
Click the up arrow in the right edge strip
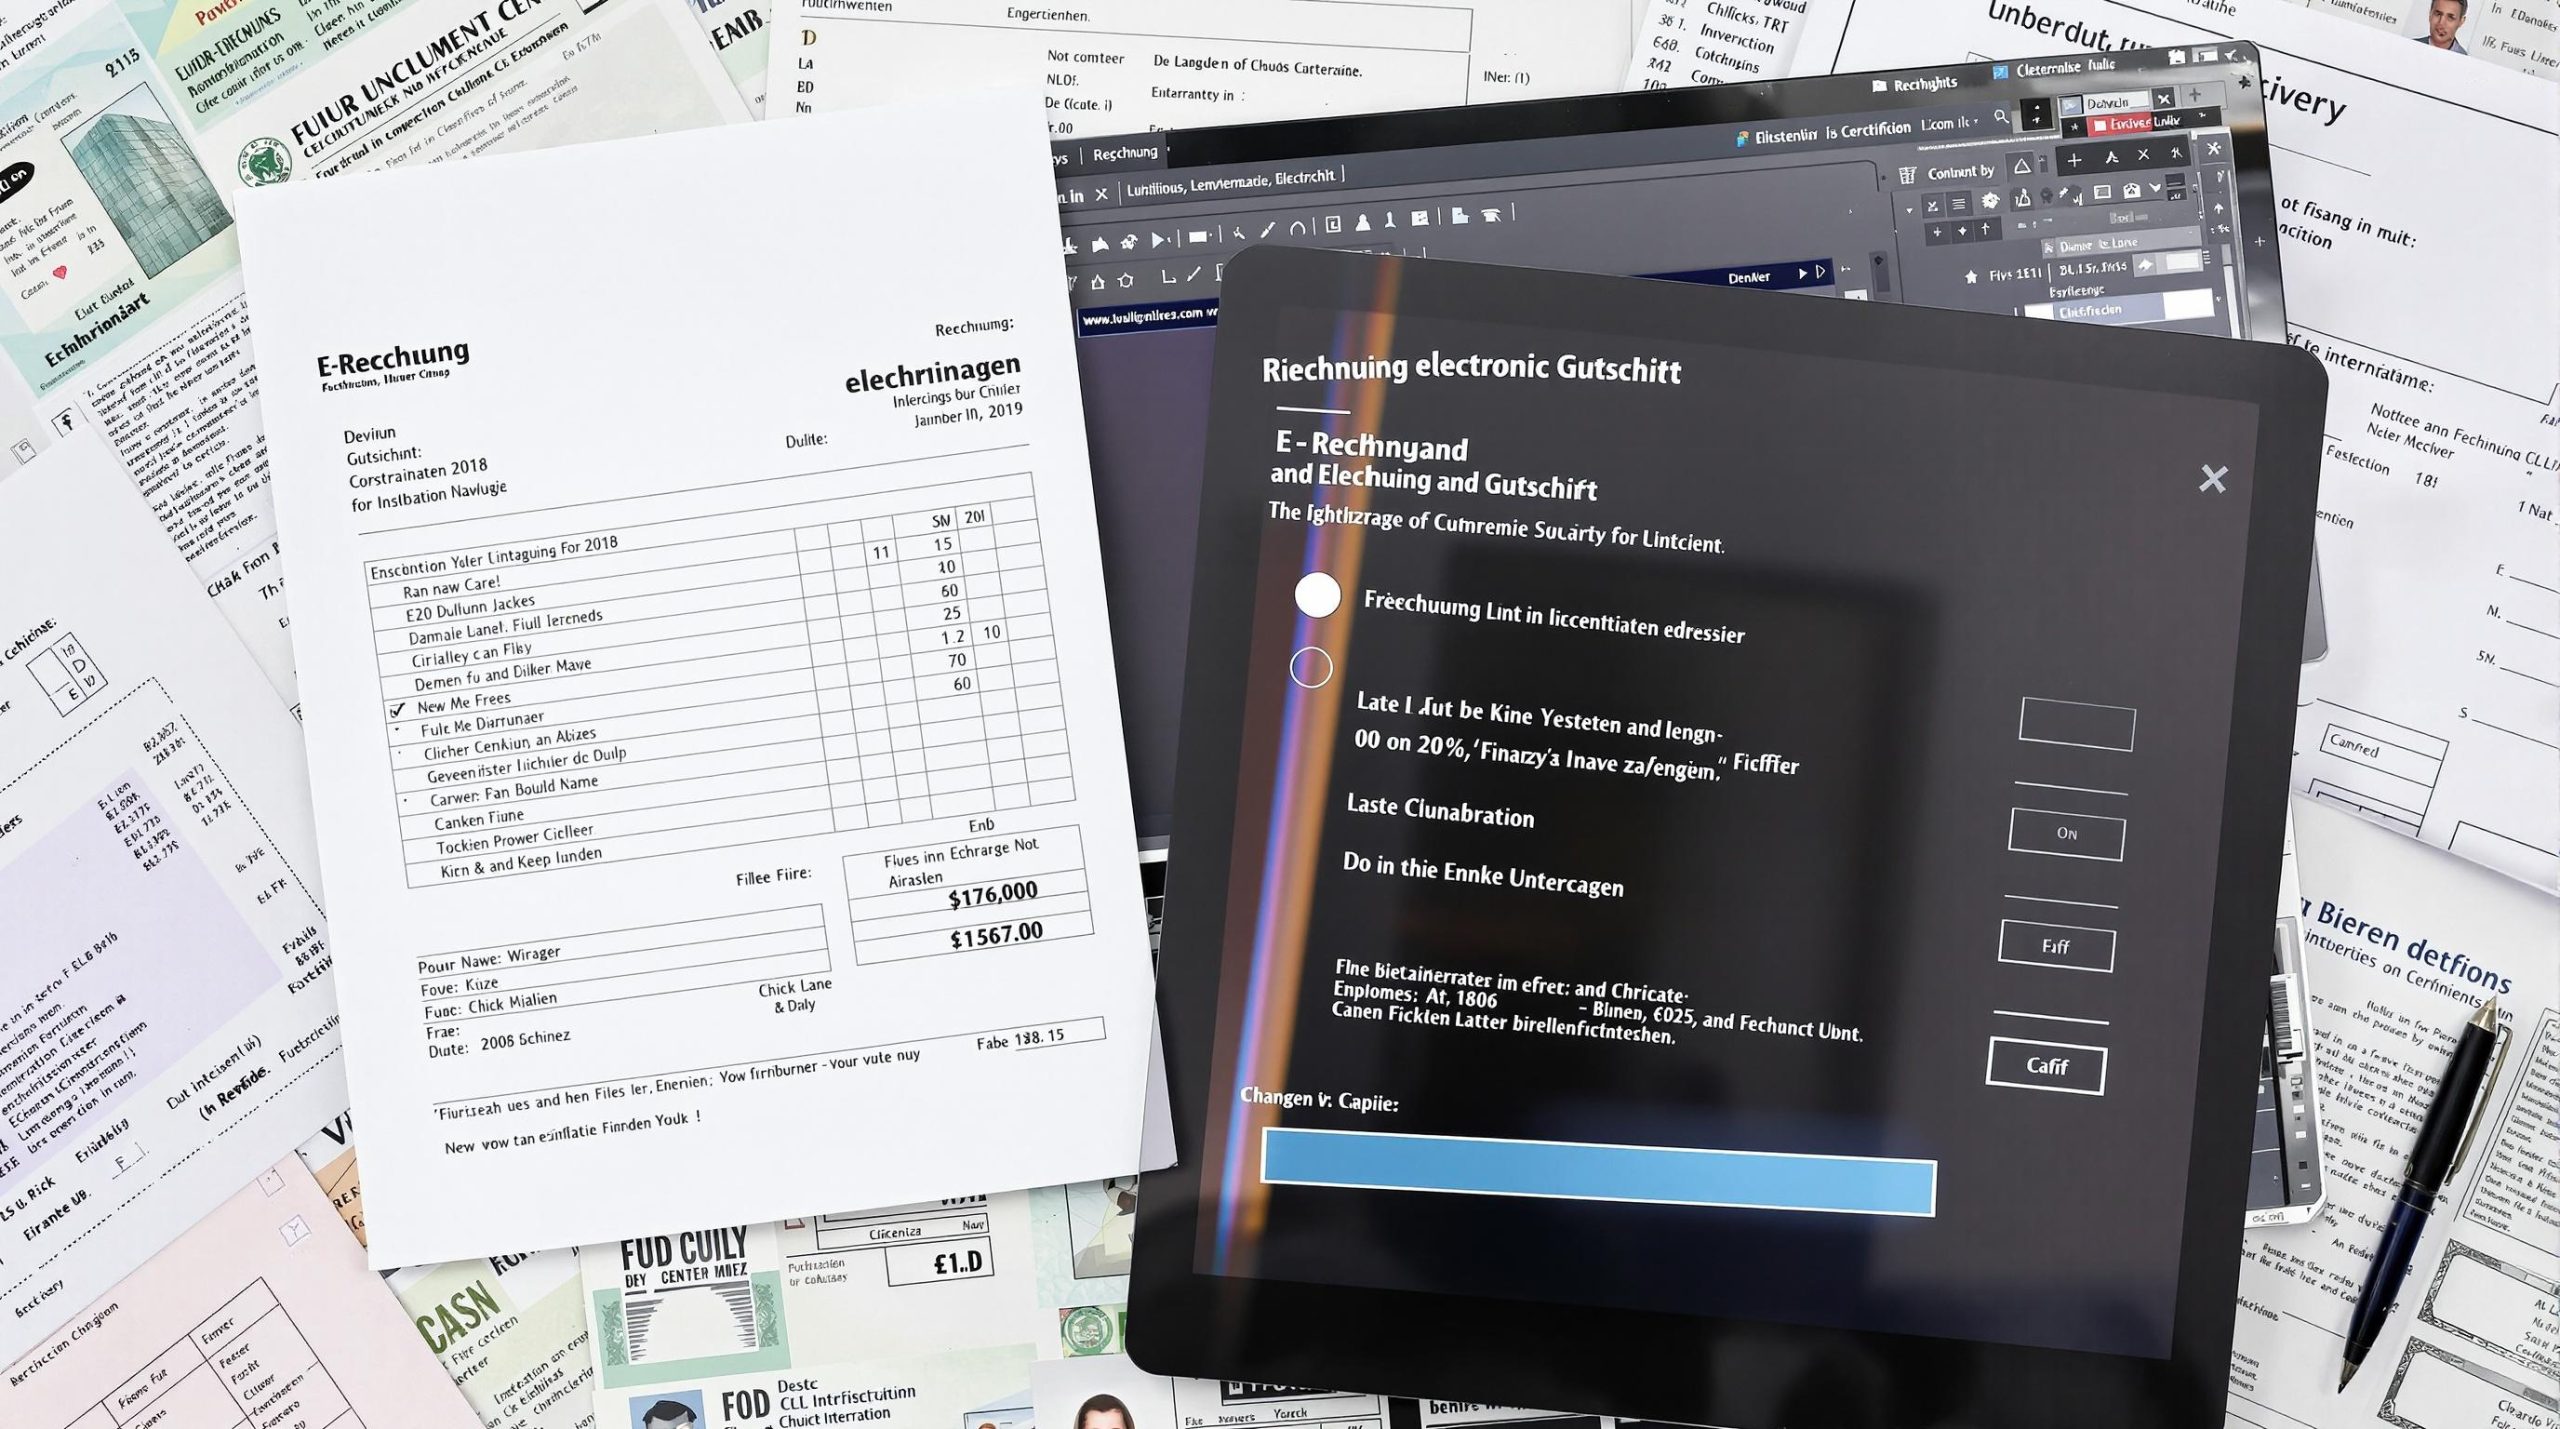click(x=2219, y=208)
